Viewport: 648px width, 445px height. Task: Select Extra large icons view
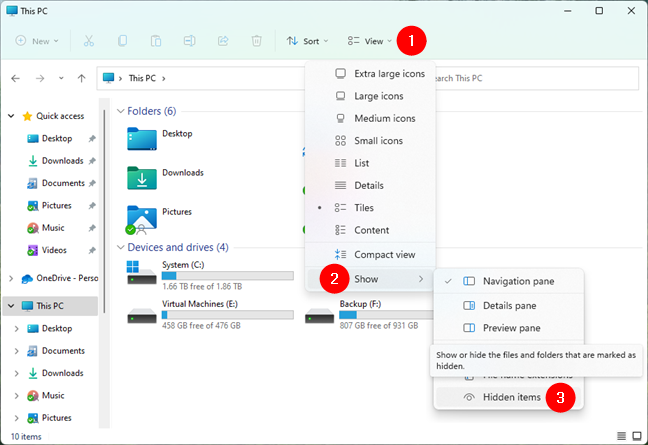(x=370, y=74)
